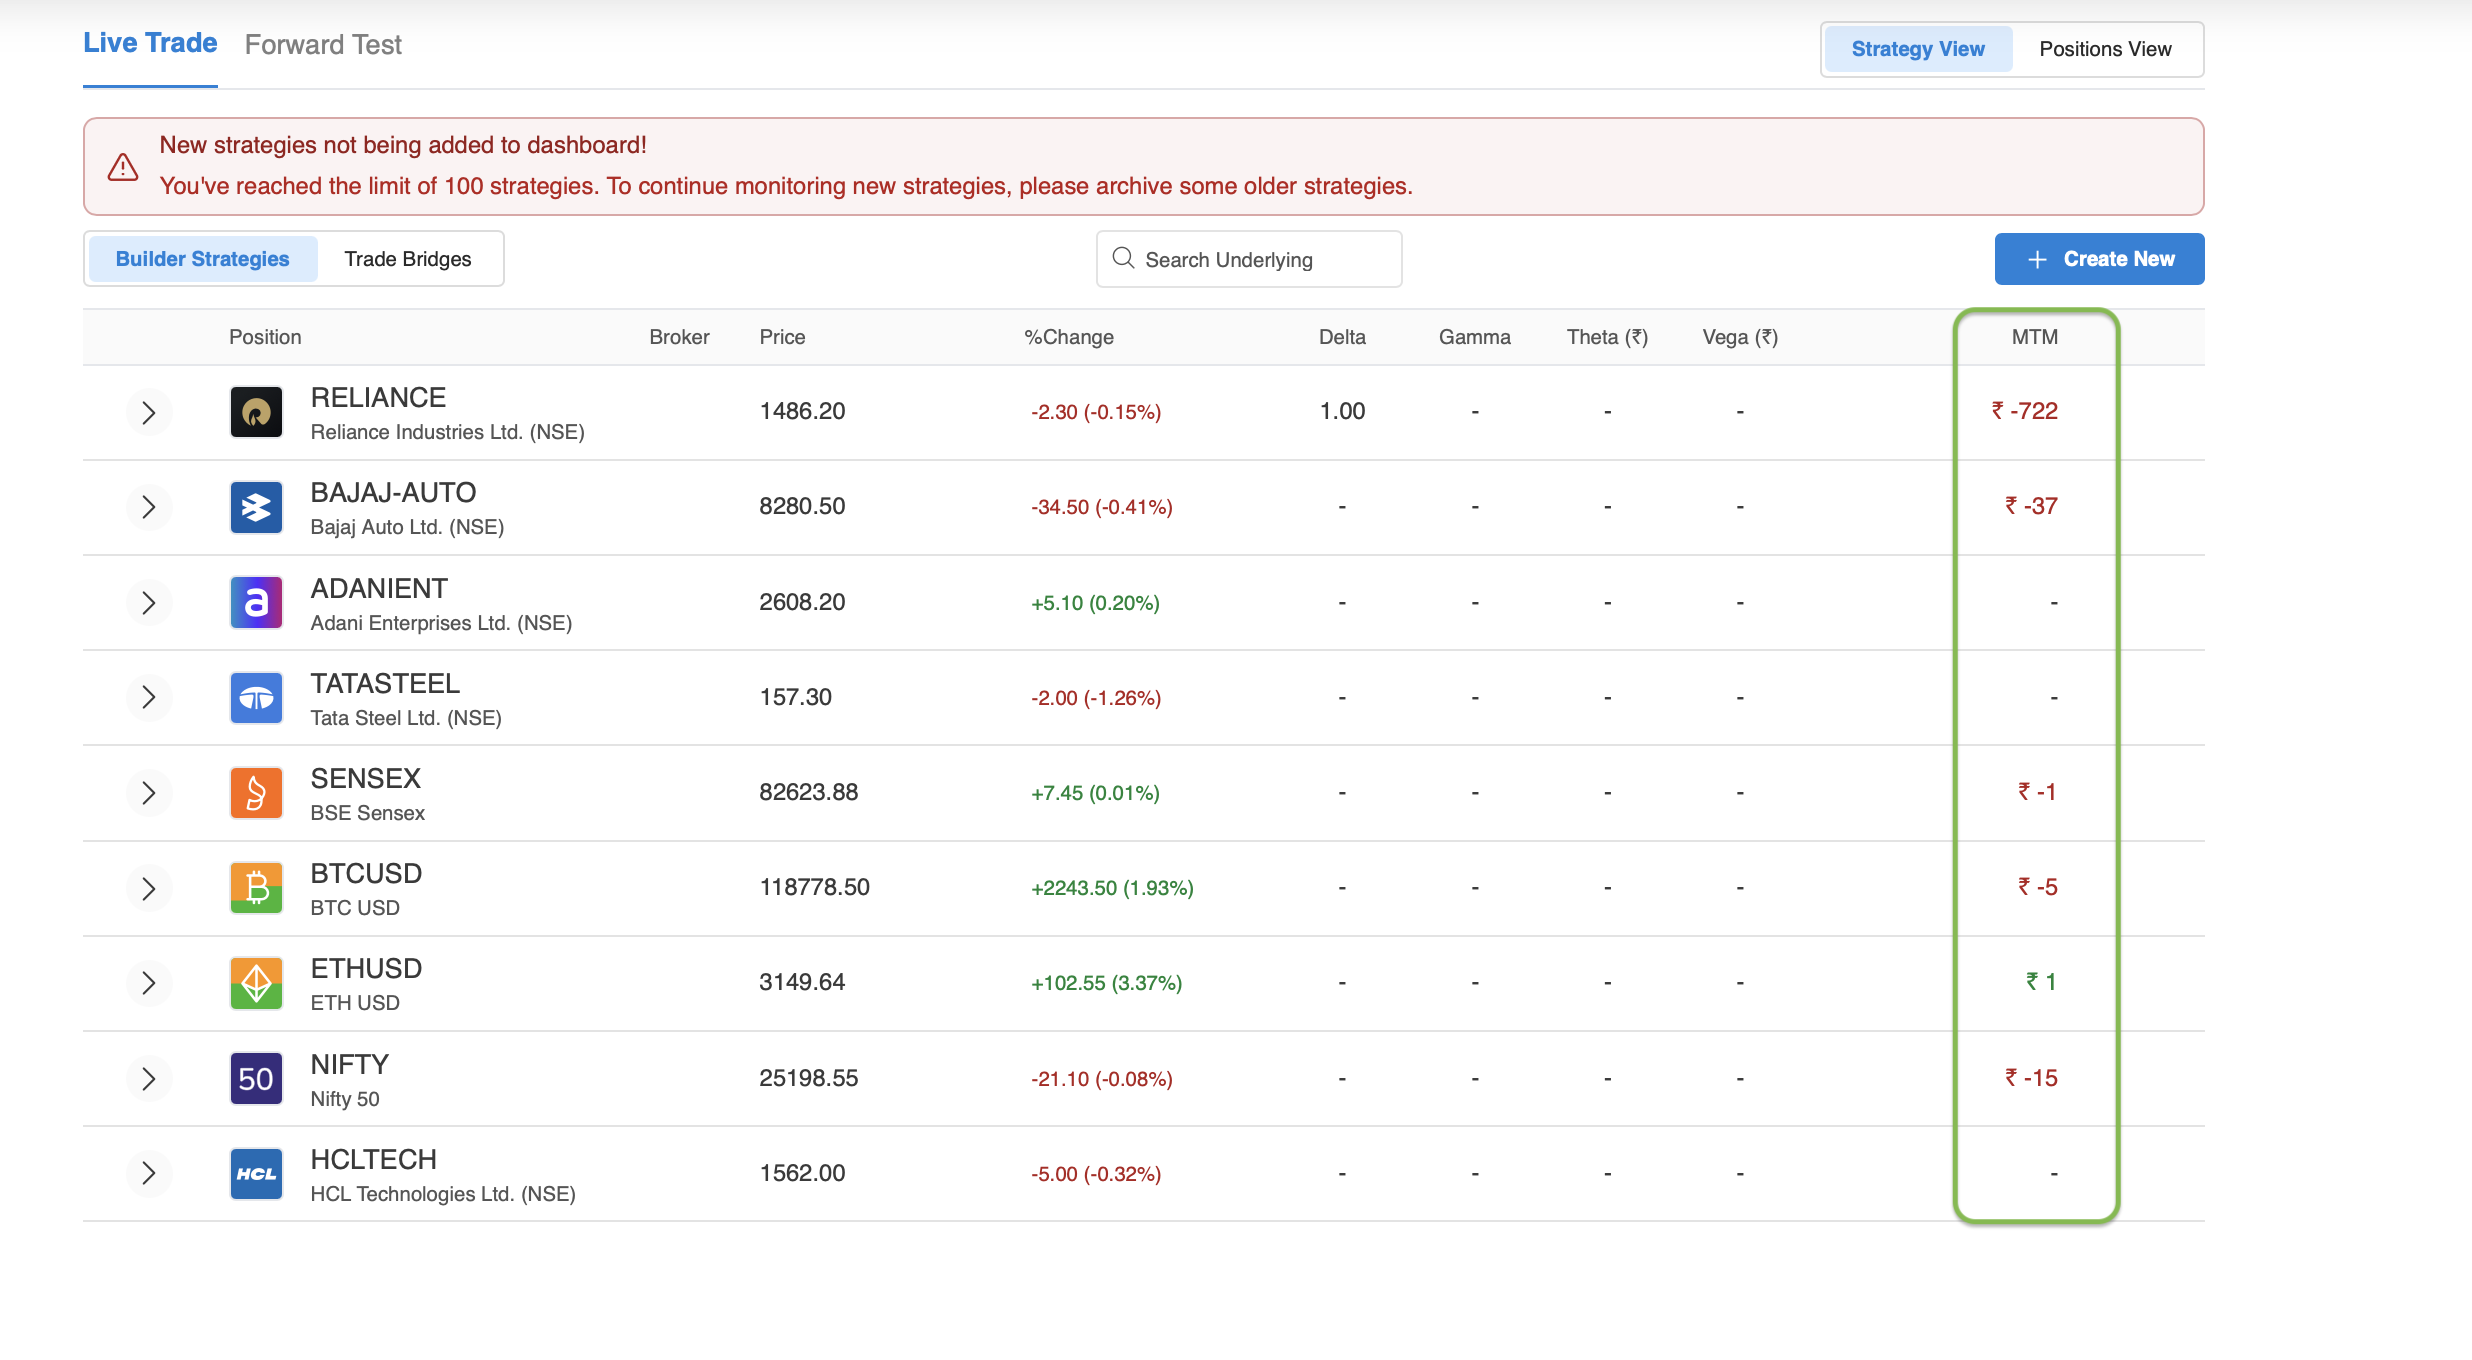Switch to Trade Bridges segment
2472x1360 pixels.
click(408, 259)
